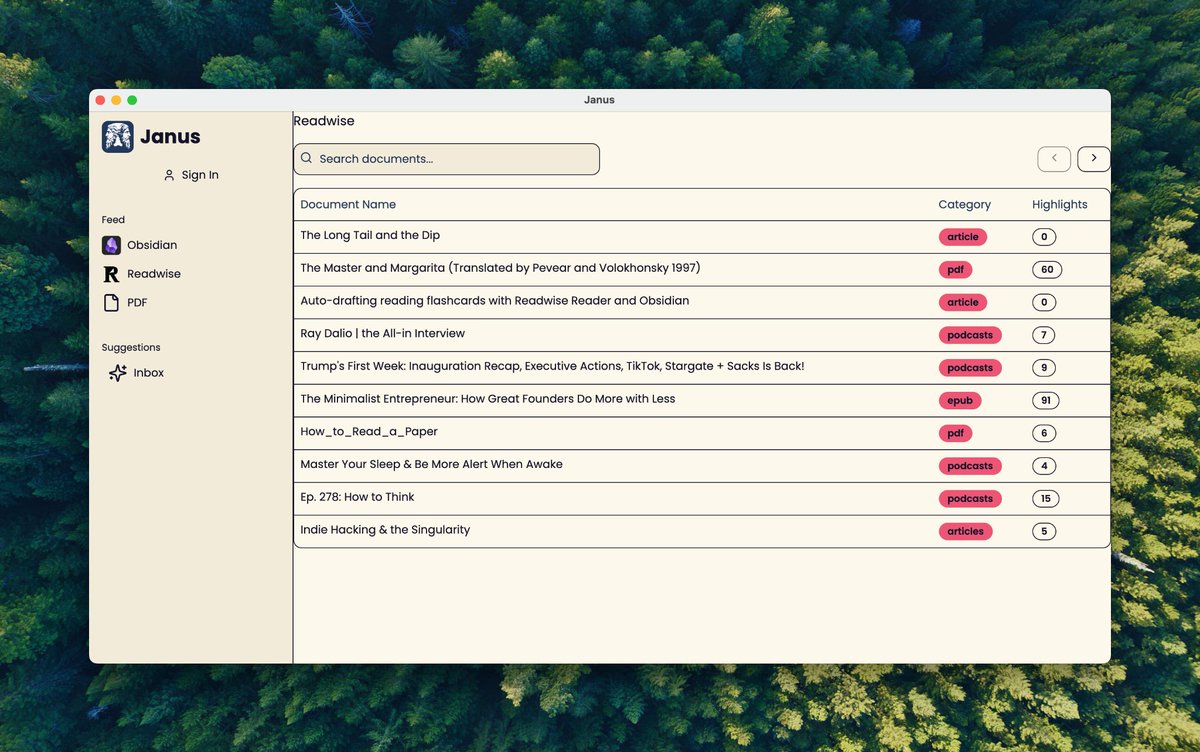Click the Janus app logo icon

pos(118,137)
